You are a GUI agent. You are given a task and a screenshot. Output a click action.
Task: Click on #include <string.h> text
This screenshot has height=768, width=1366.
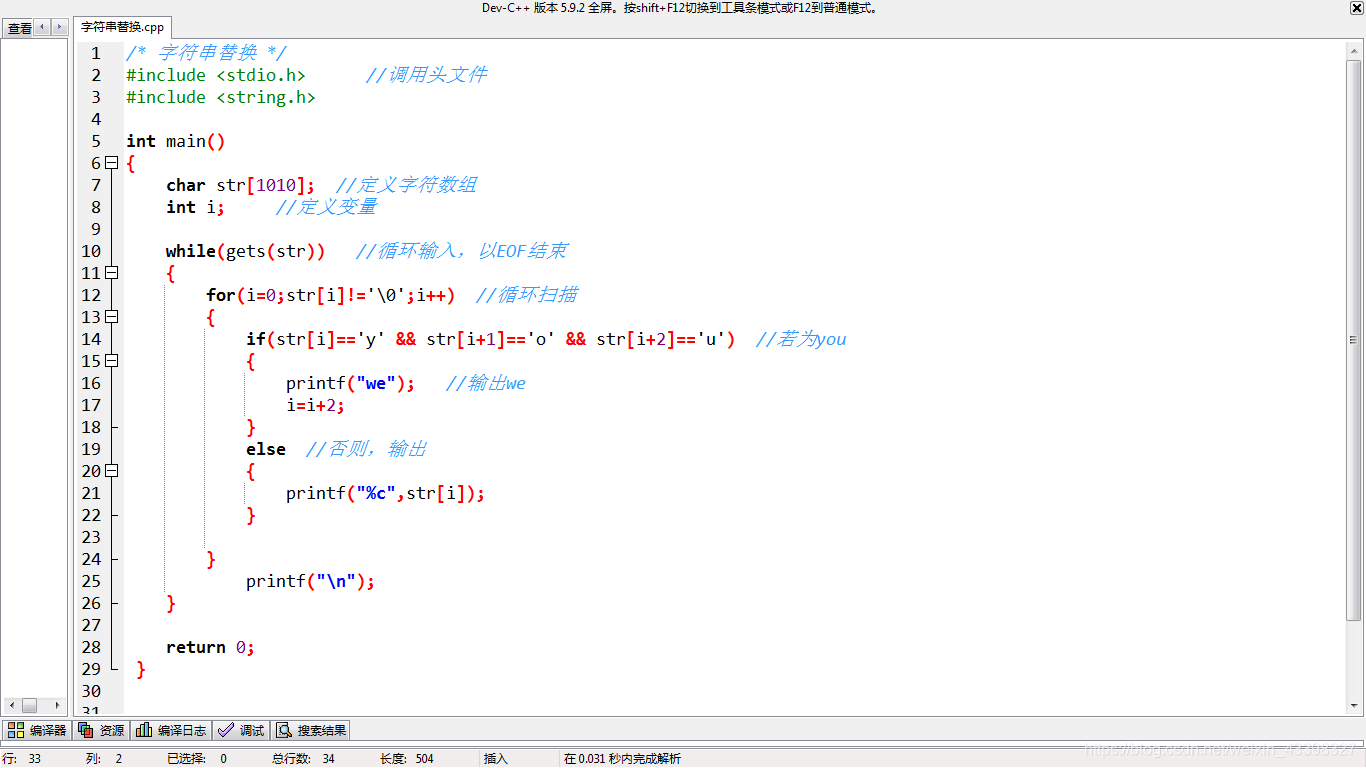221,97
